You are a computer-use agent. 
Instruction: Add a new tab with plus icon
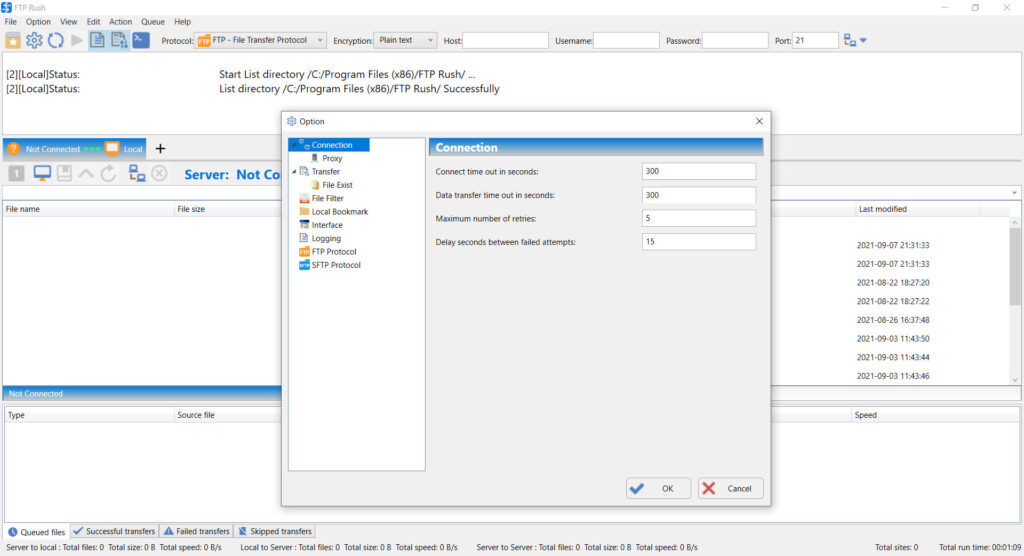[x=160, y=149]
